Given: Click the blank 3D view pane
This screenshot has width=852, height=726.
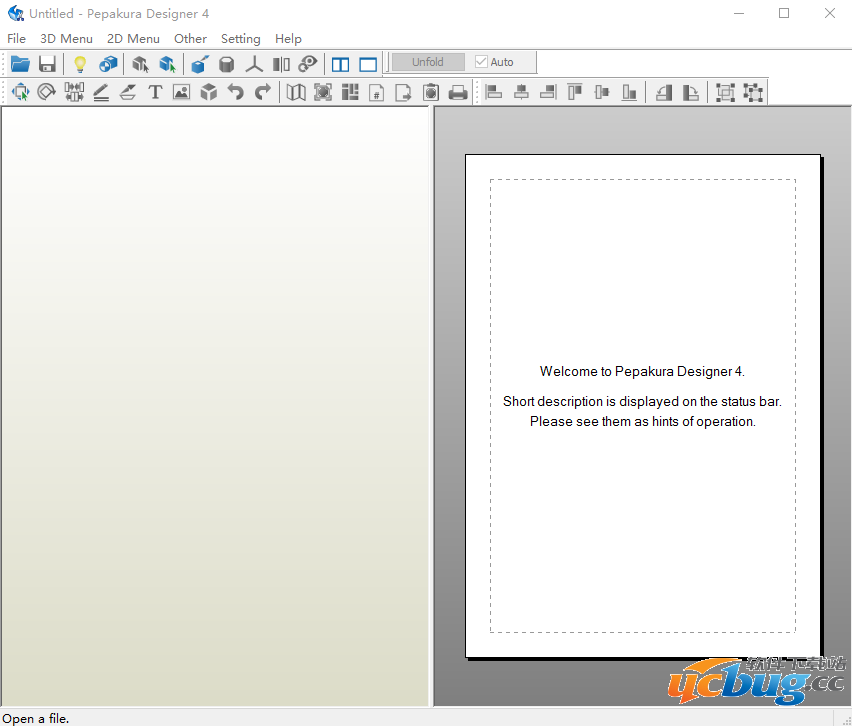Looking at the screenshot, I should pyautogui.click(x=215, y=400).
